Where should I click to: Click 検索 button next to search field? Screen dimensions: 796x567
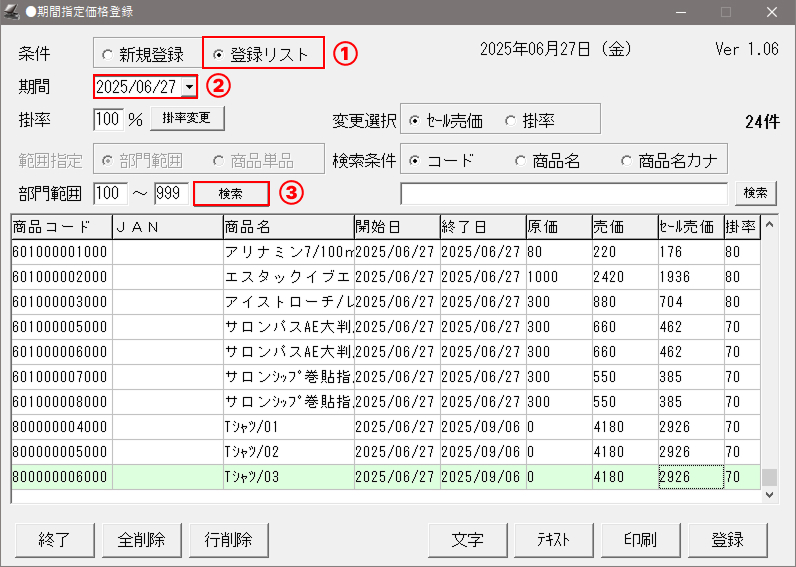756,193
